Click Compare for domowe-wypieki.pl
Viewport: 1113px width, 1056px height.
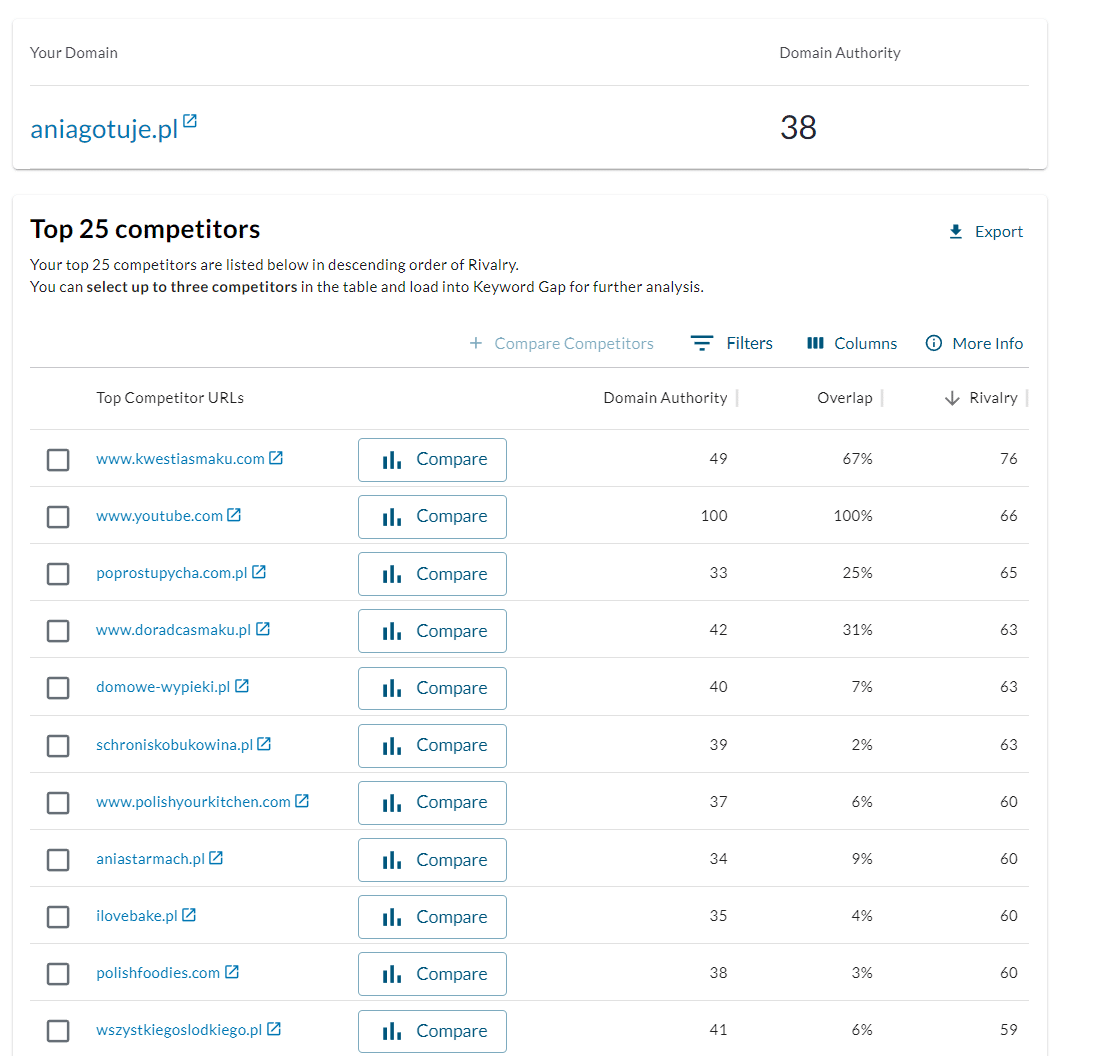(432, 688)
